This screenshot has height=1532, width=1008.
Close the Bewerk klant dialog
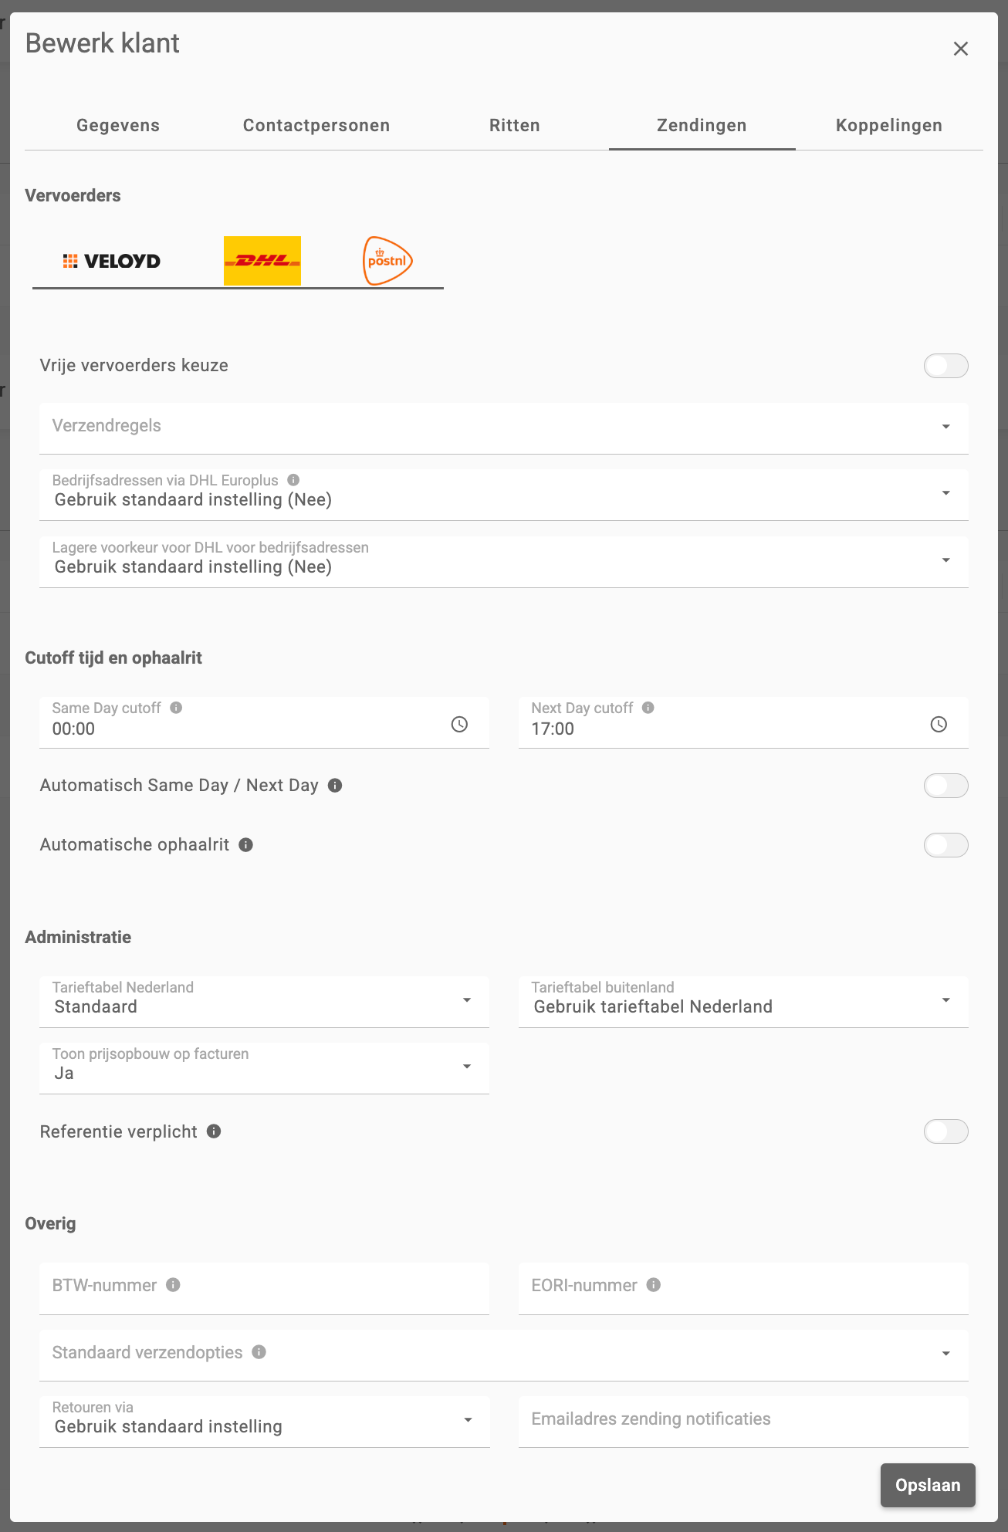pos(961,49)
